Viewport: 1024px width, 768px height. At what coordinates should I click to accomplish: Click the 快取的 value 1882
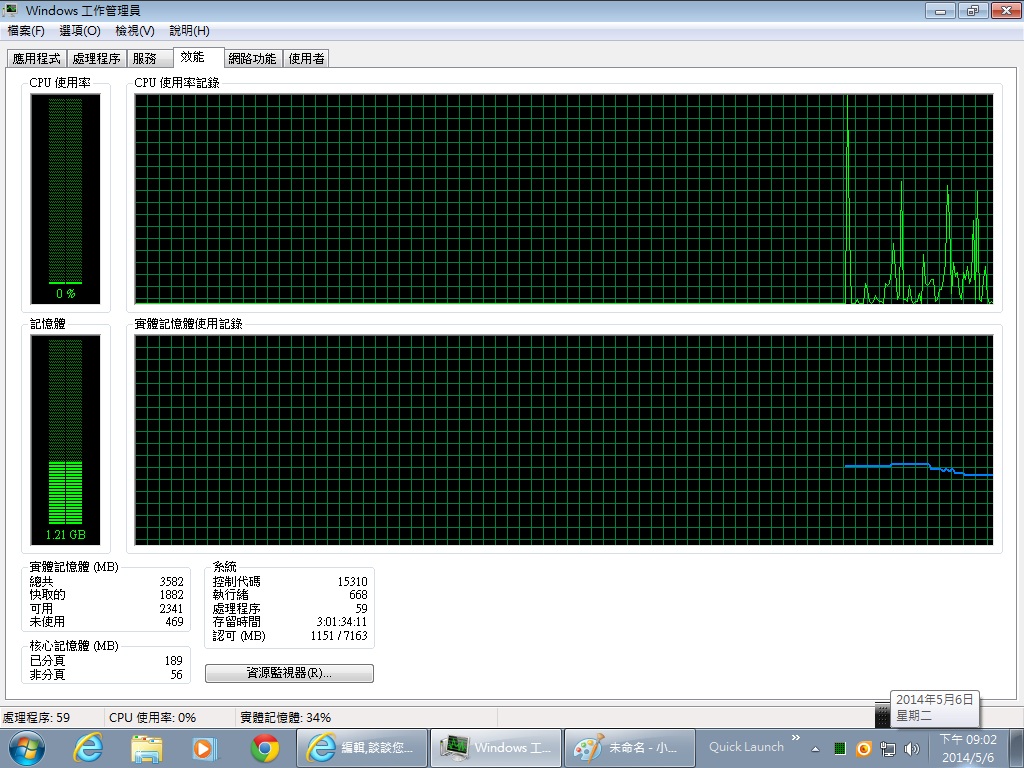(172, 595)
